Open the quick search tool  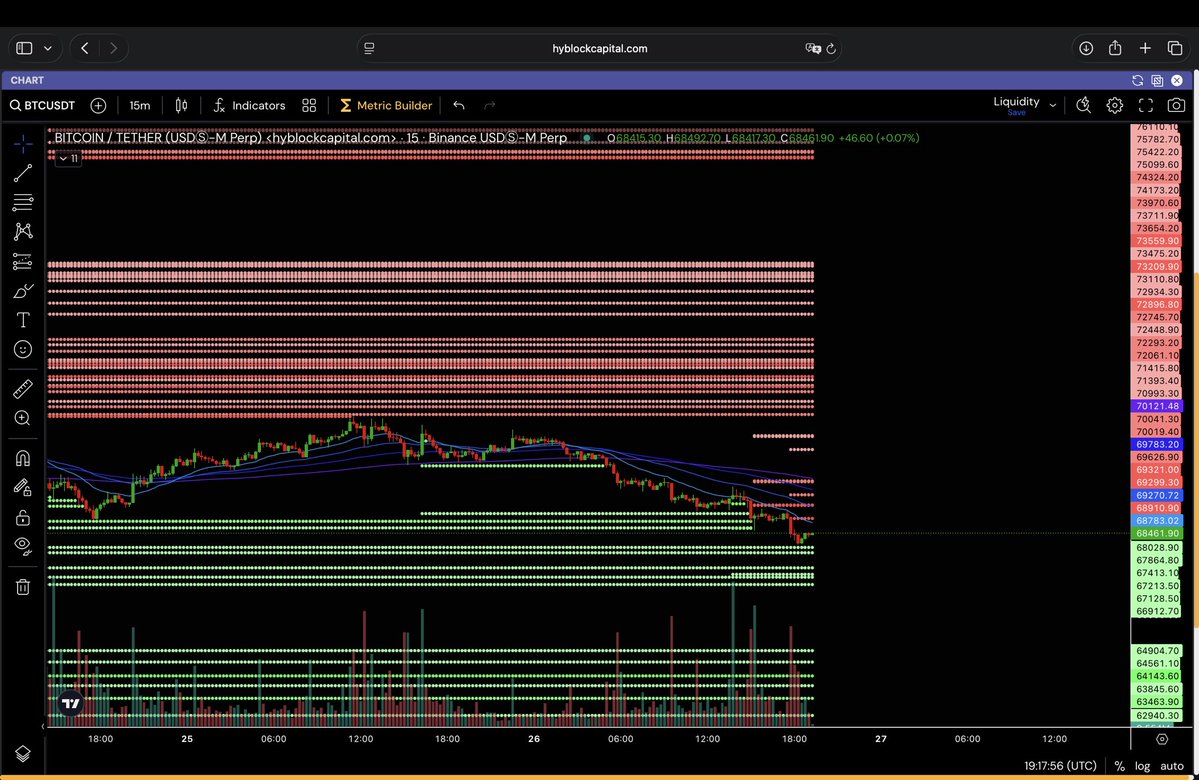coord(1084,106)
